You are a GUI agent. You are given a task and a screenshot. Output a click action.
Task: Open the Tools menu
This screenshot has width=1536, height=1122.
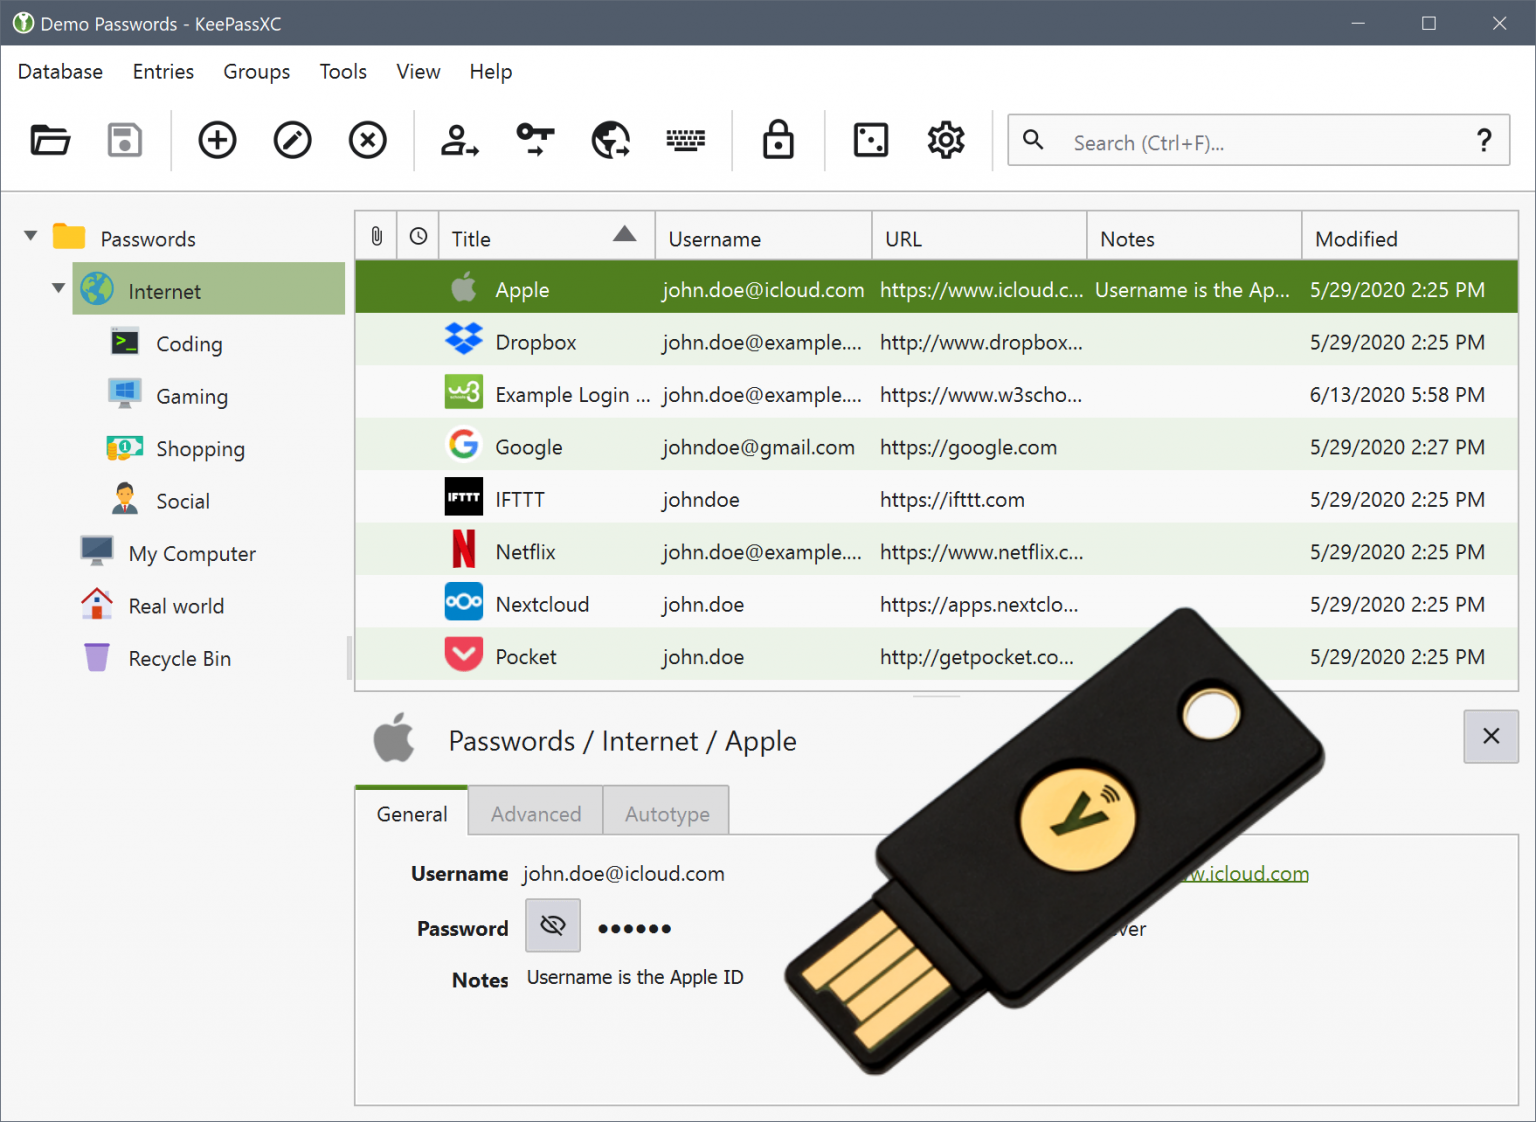coord(343,71)
